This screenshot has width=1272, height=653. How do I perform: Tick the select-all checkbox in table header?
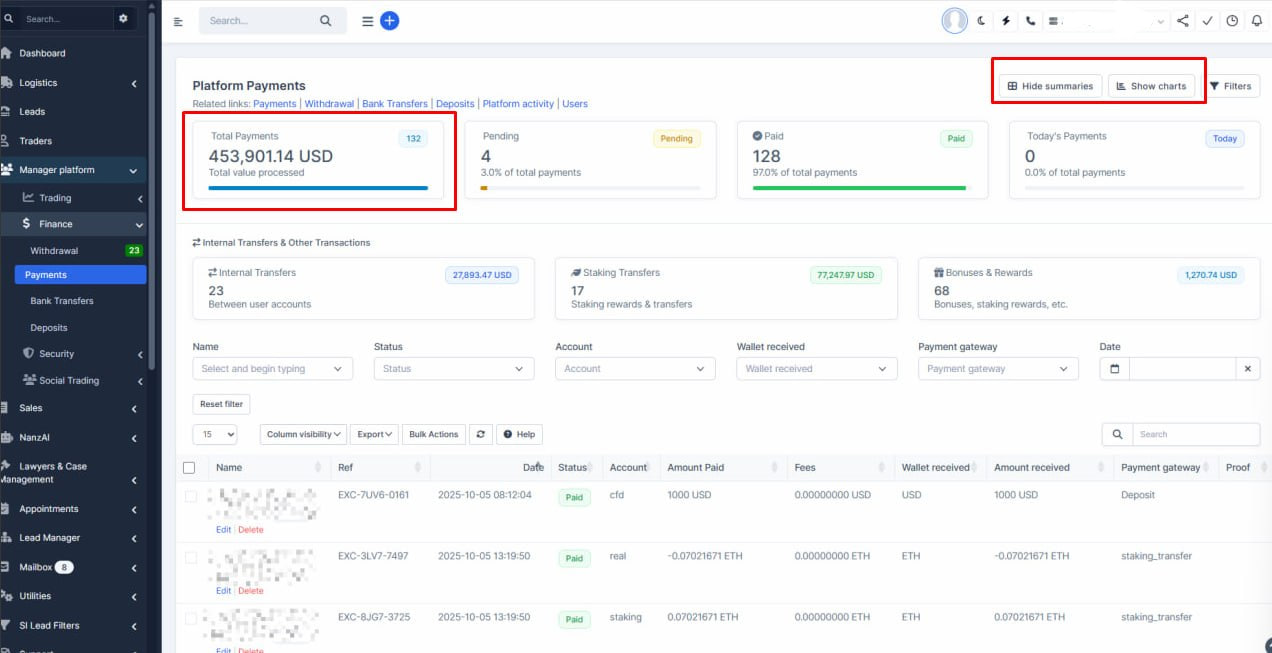point(189,467)
